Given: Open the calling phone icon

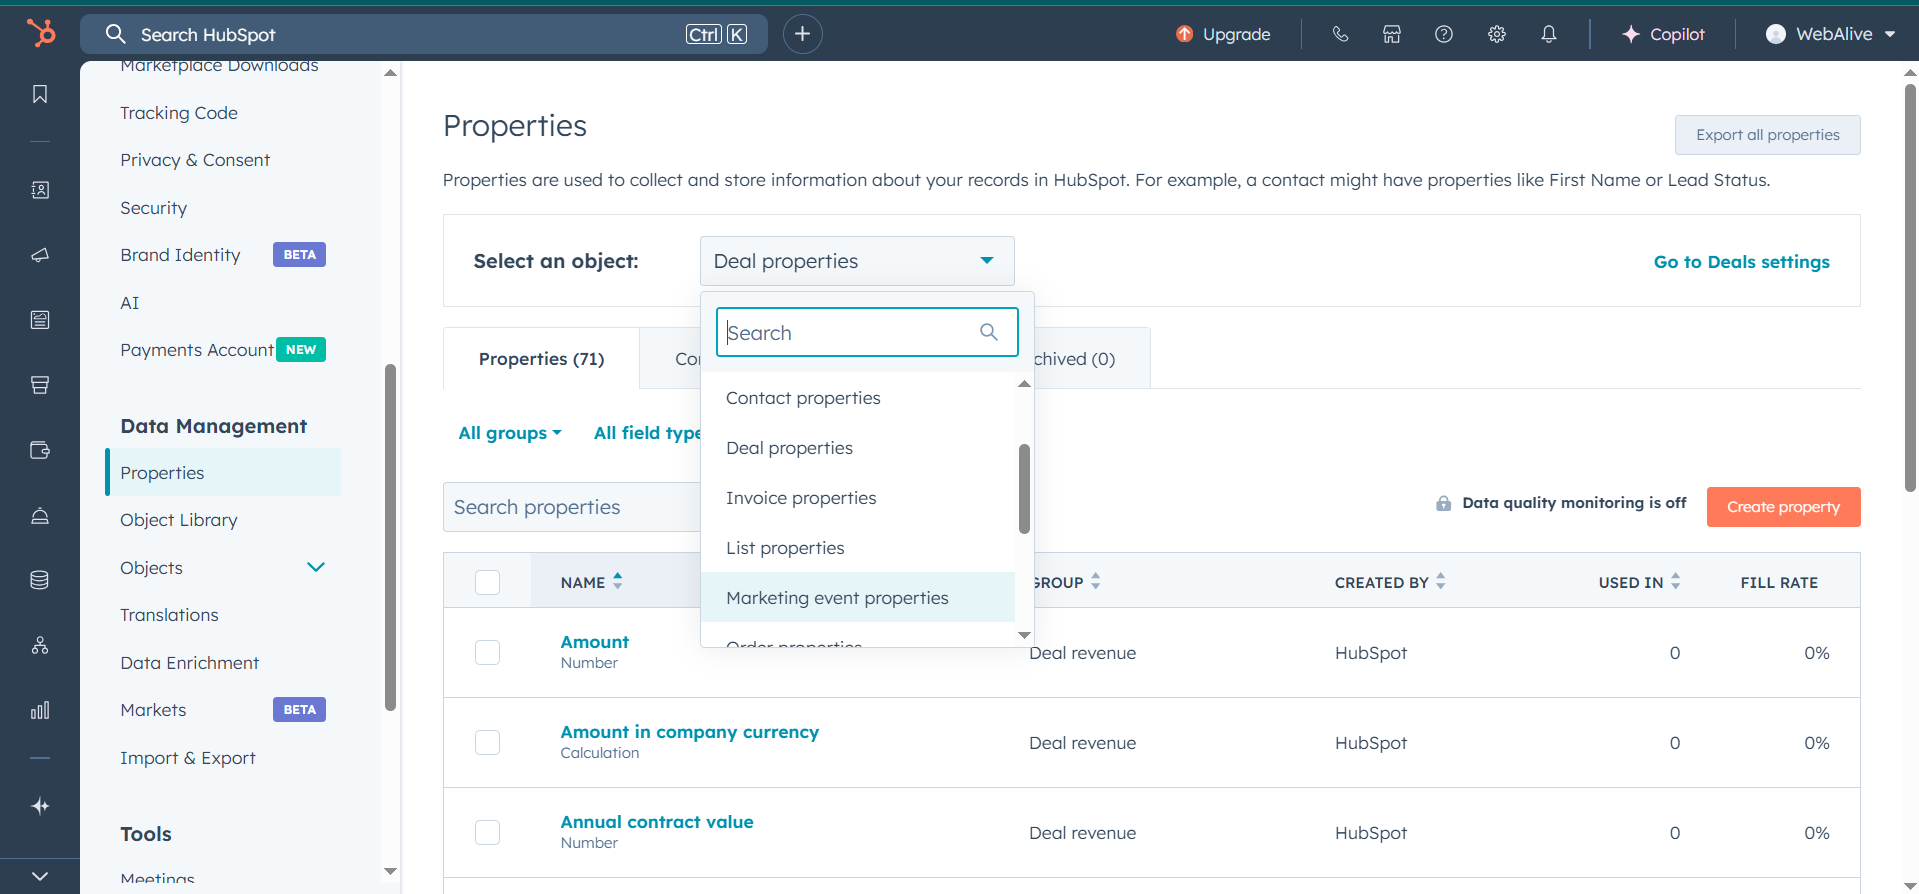Looking at the screenshot, I should [1340, 34].
